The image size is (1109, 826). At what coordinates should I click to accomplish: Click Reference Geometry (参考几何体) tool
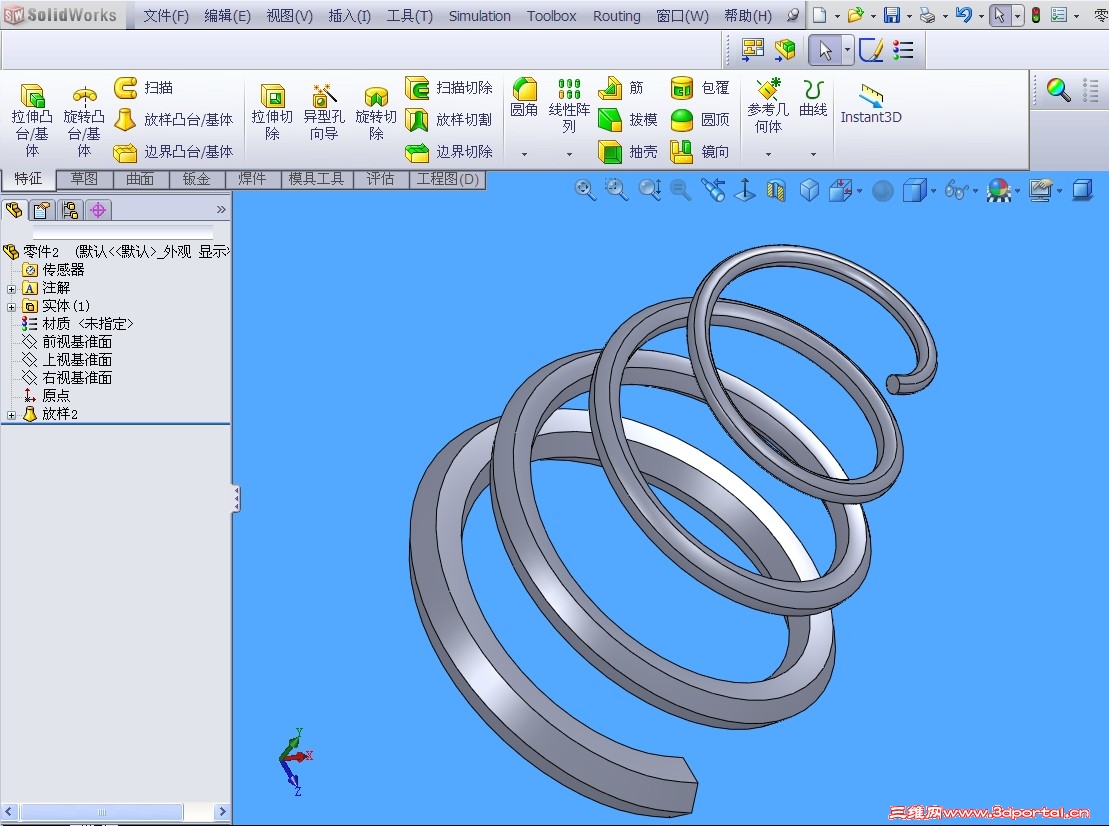pyautogui.click(x=768, y=106)
